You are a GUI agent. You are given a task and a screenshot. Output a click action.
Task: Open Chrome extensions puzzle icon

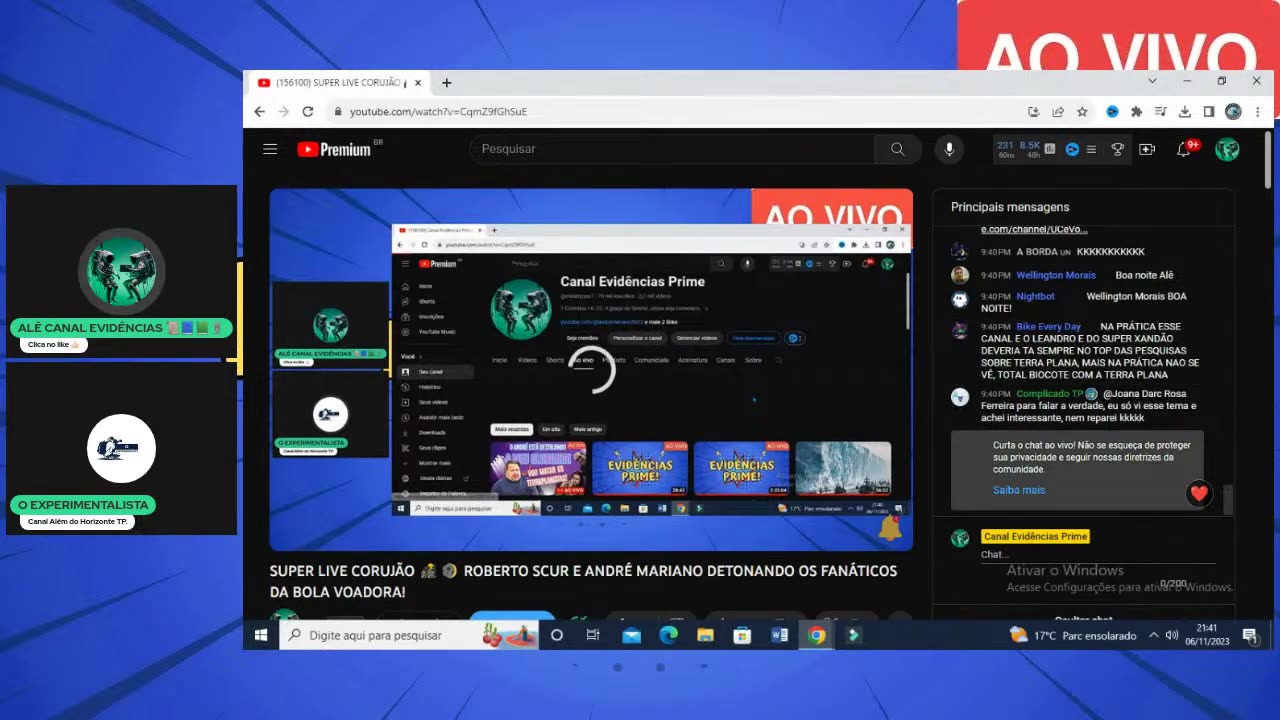click(x=1136, y=111)
